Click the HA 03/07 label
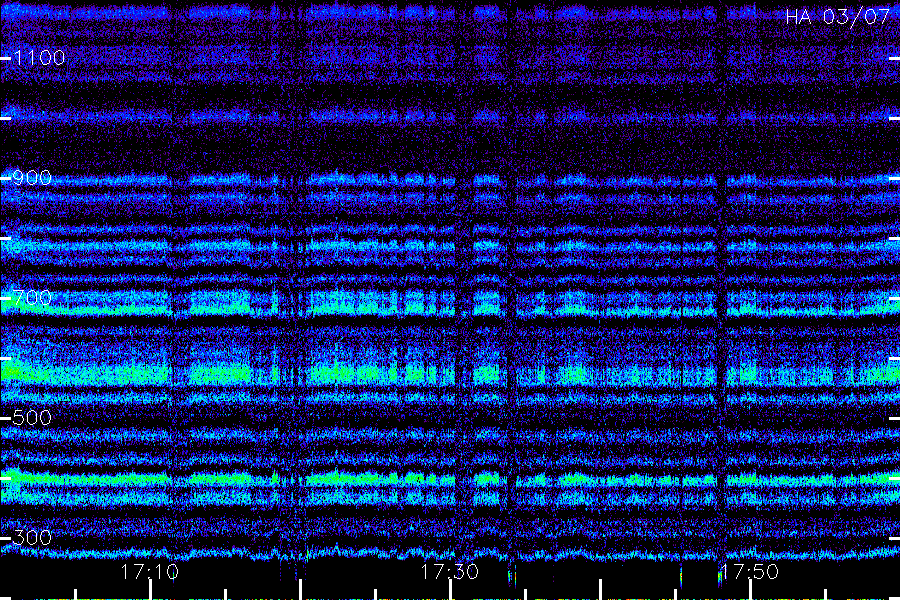This screenshot has width=900, height=600. click(837, 17)
